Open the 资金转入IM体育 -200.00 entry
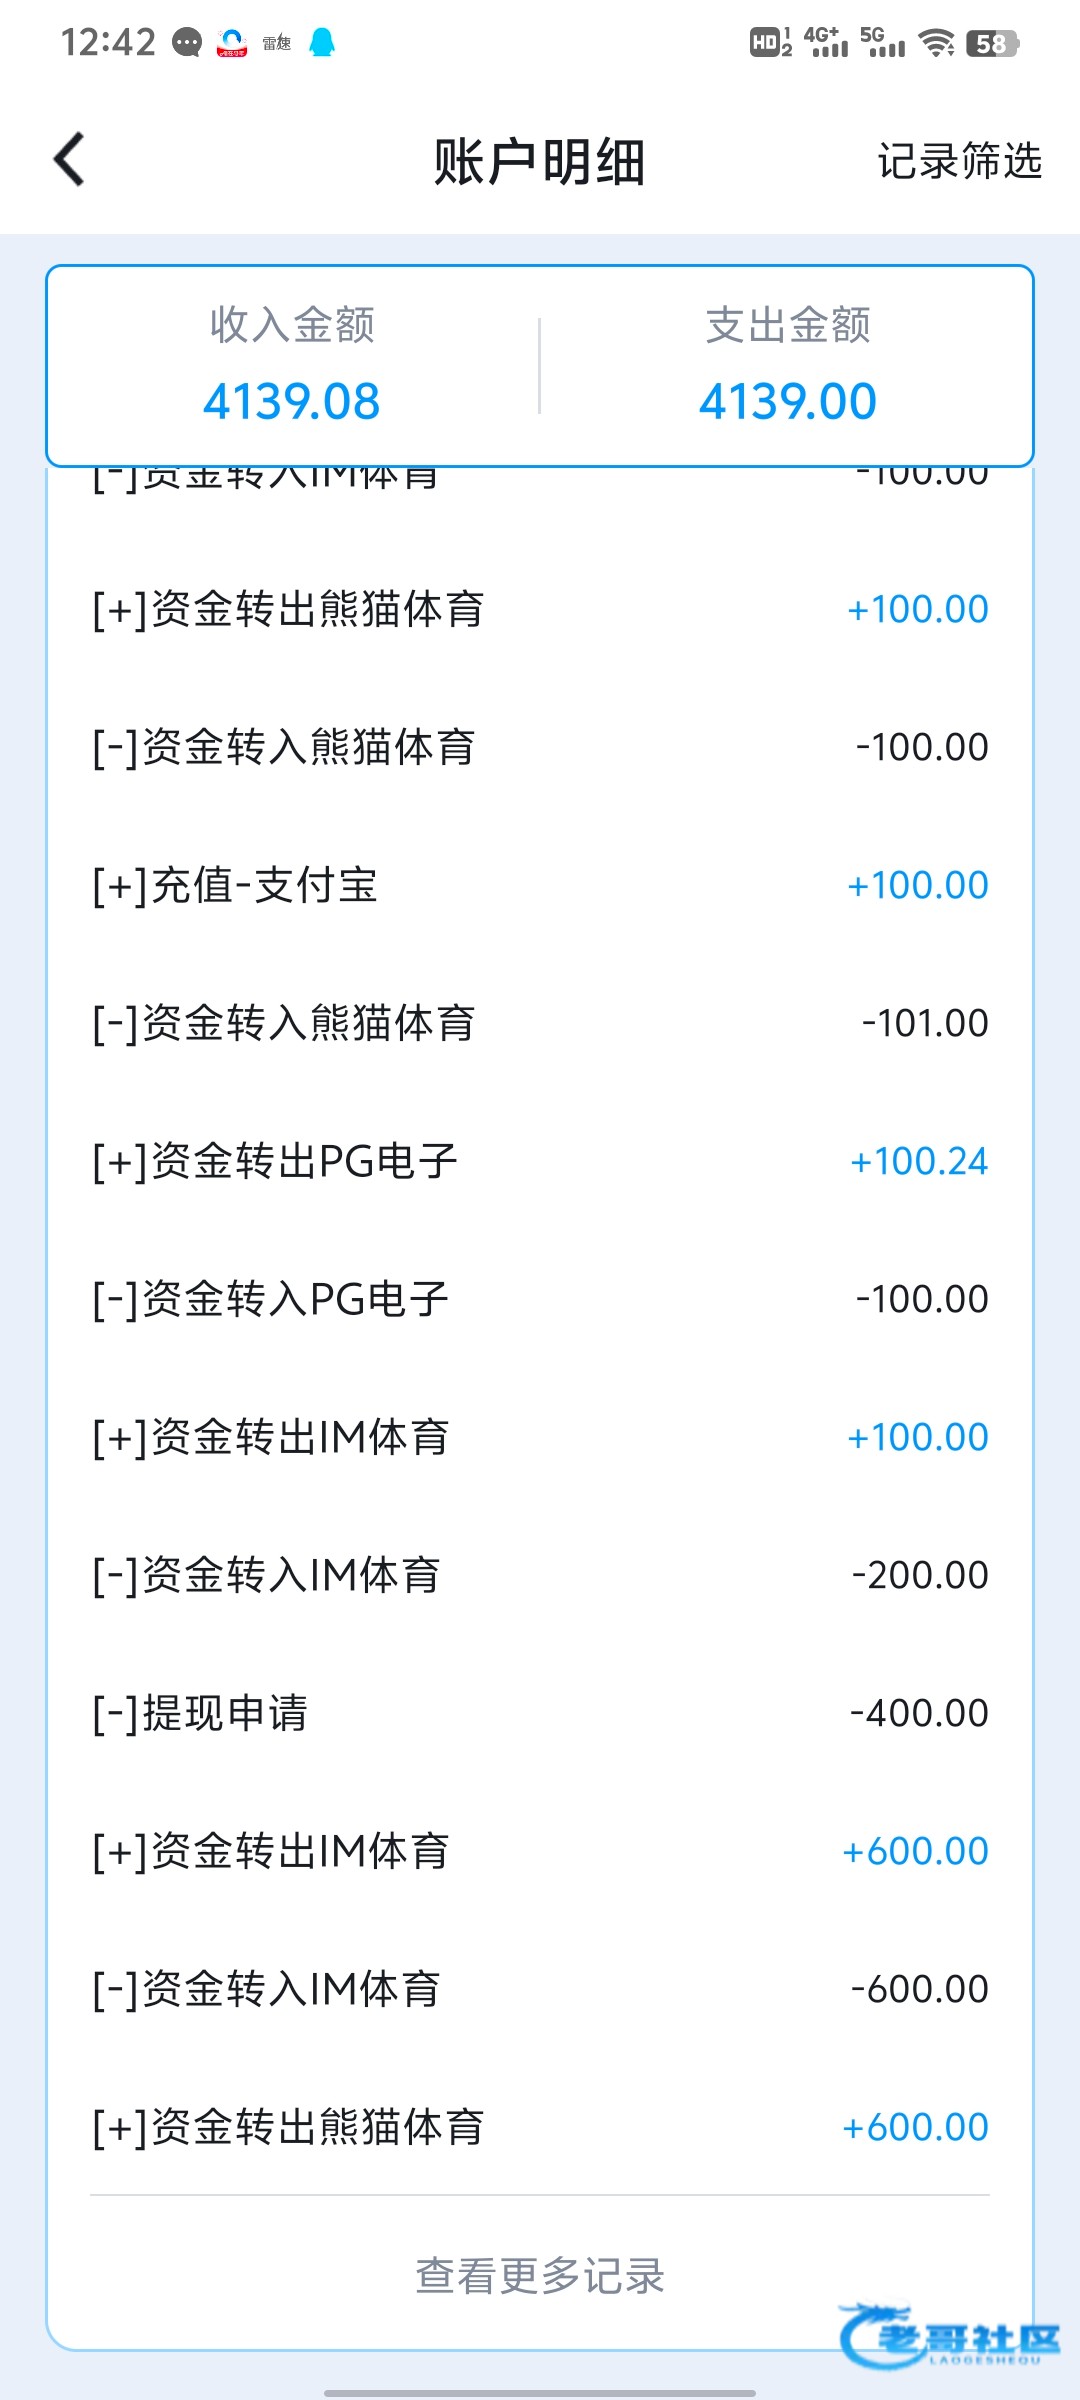 [540, 1575]
